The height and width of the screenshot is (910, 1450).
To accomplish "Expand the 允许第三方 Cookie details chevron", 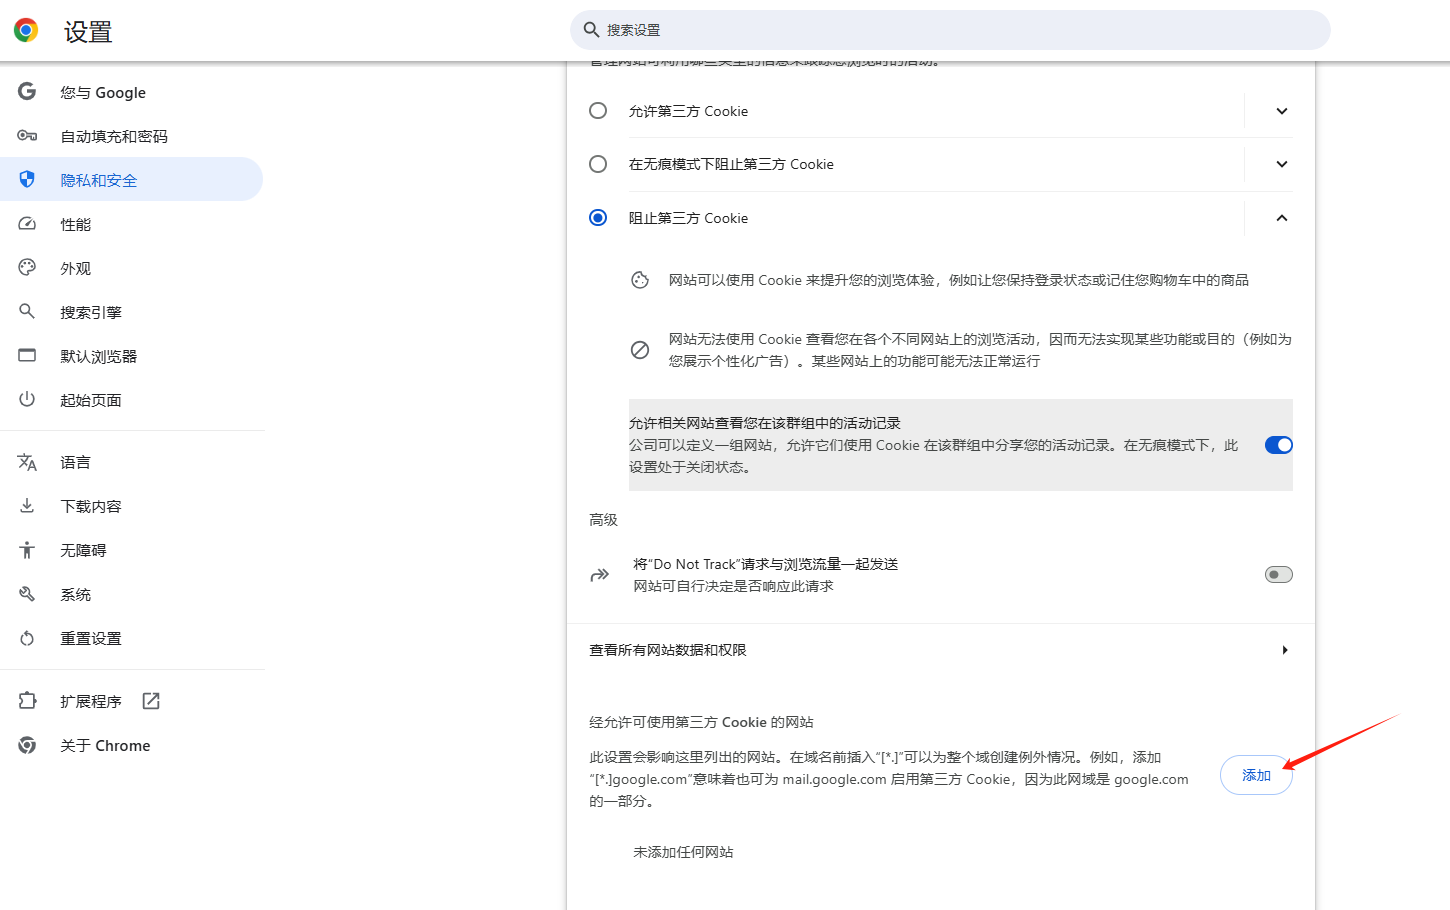I will click(1282, 111).
